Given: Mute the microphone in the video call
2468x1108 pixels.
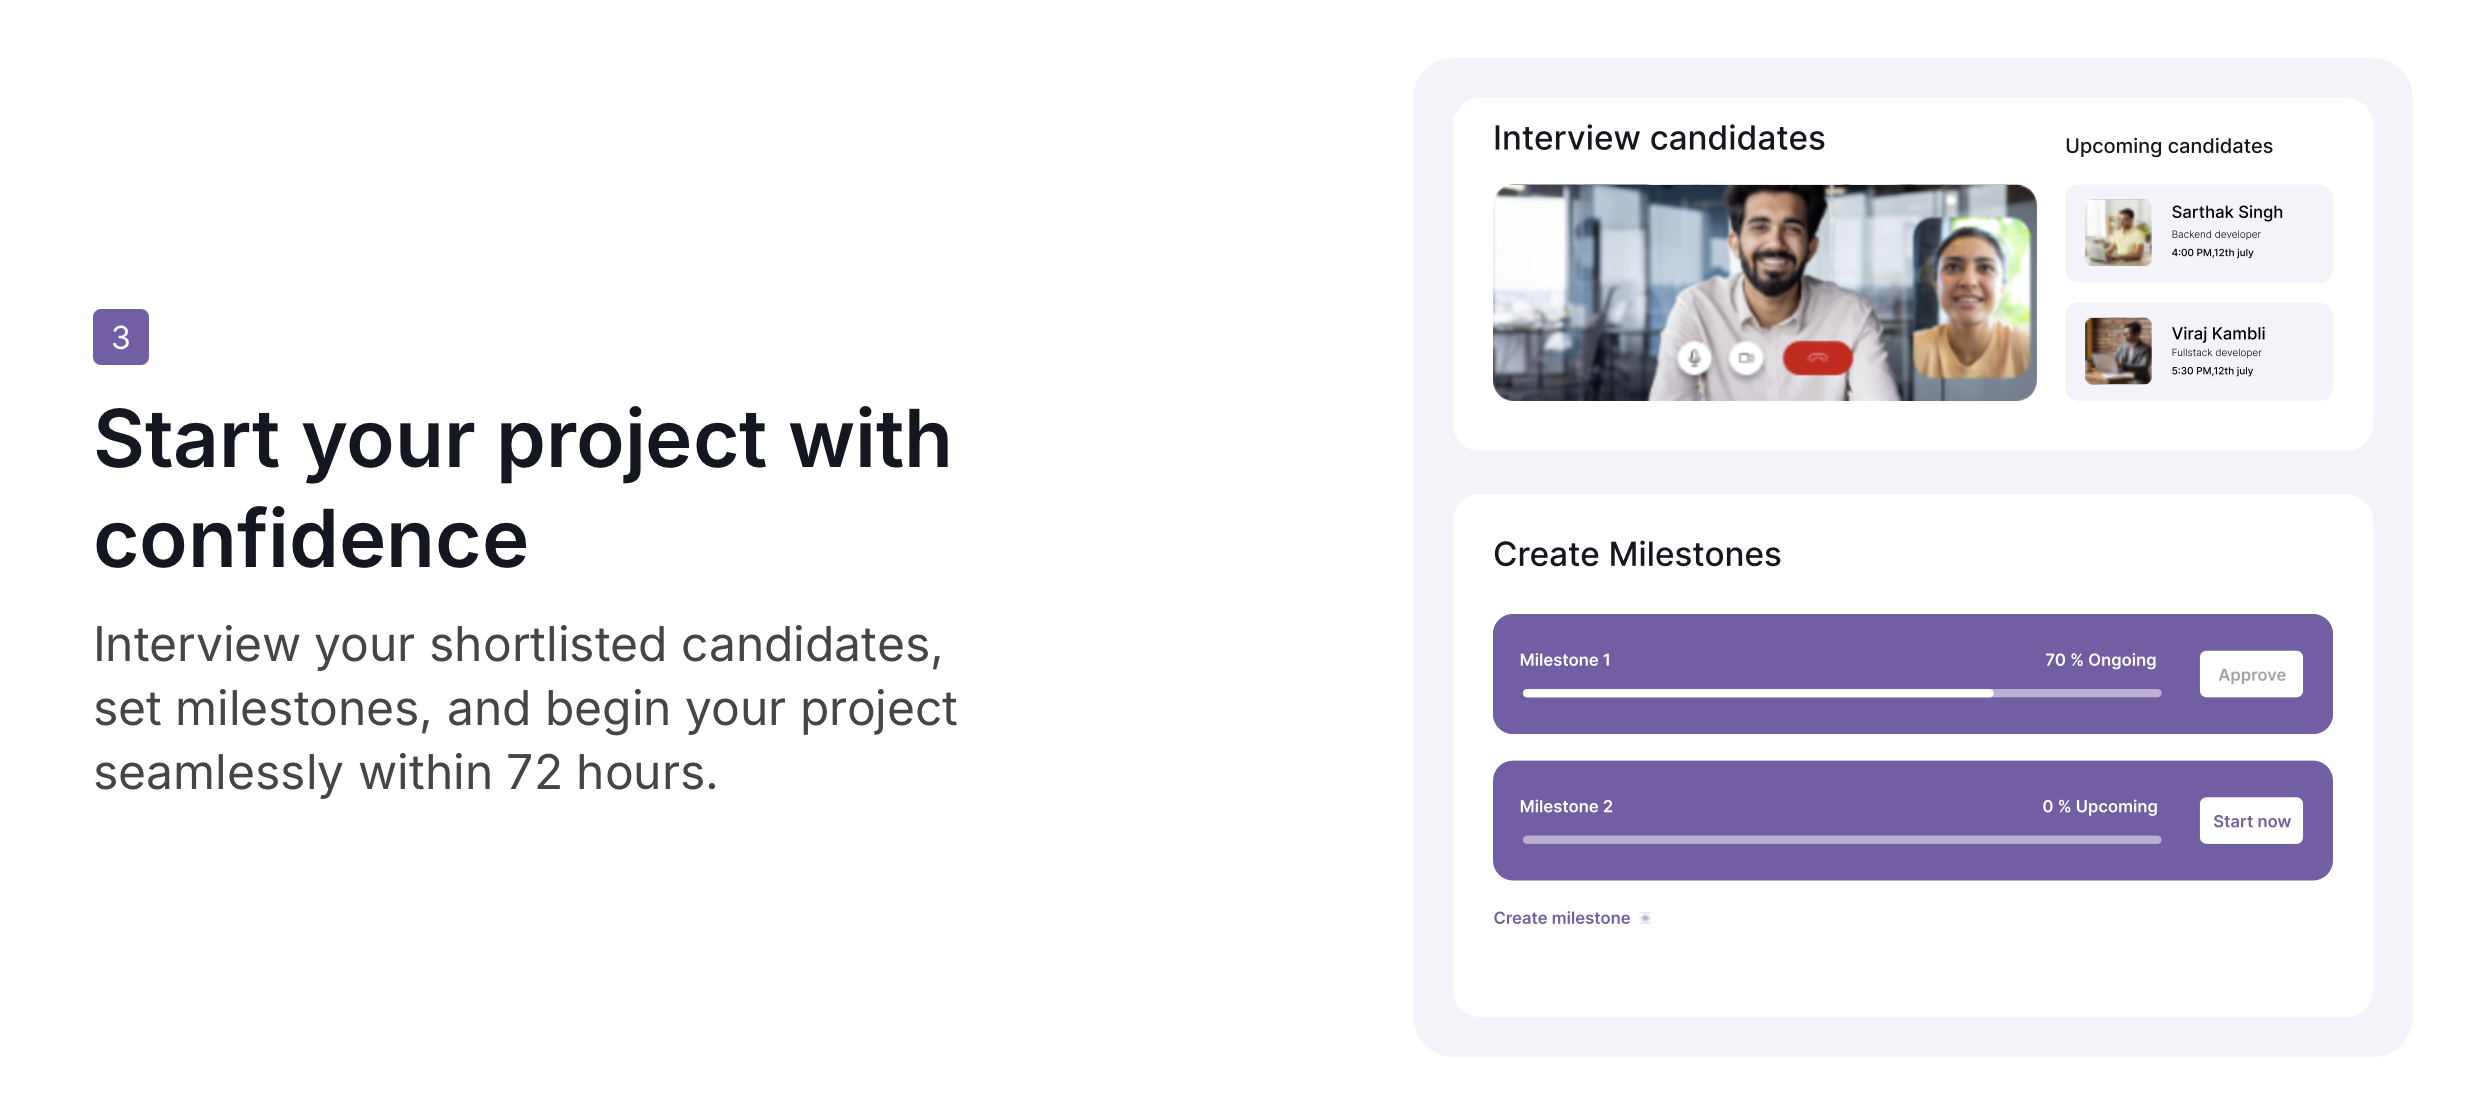Looking at the screenshot, I should pyautogui.click(x=1693, y=358).
